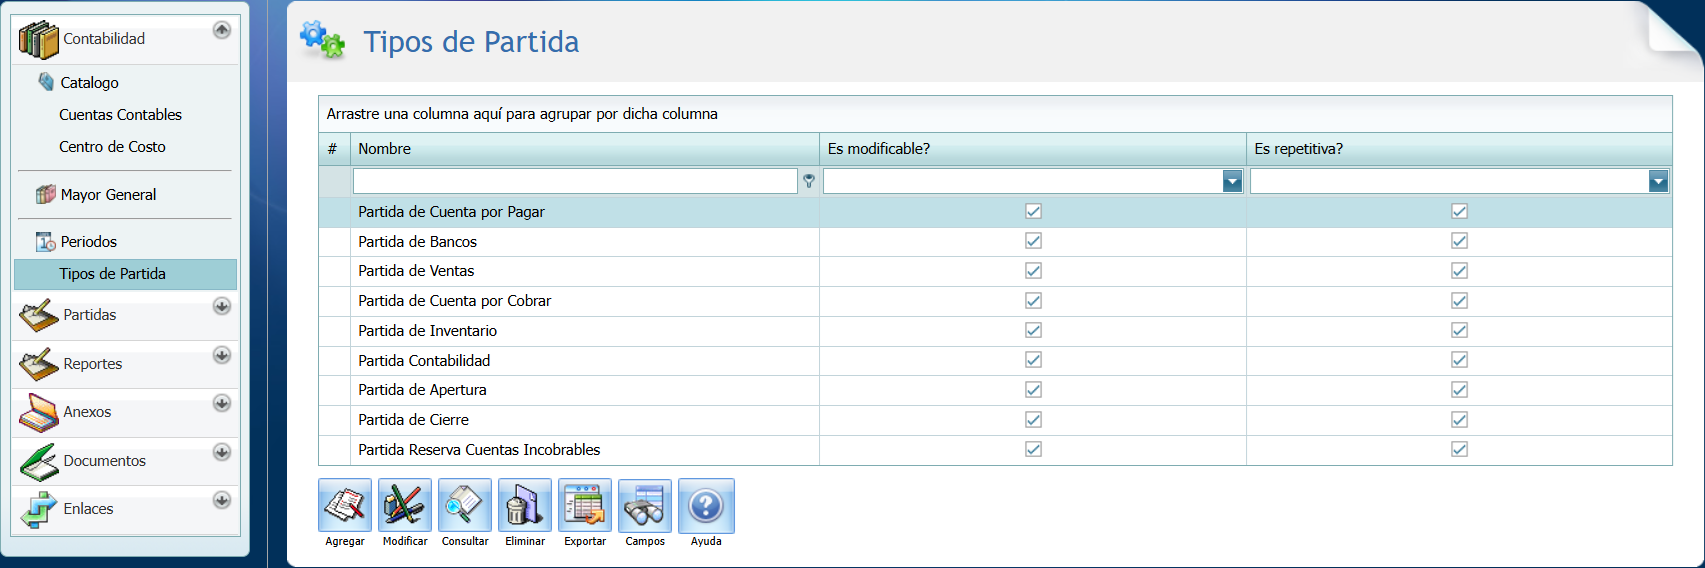Viewport: 1705px width, 568px height.
Task: Open the Es repetitiva filter dropdown
Action: point(1658,181)
